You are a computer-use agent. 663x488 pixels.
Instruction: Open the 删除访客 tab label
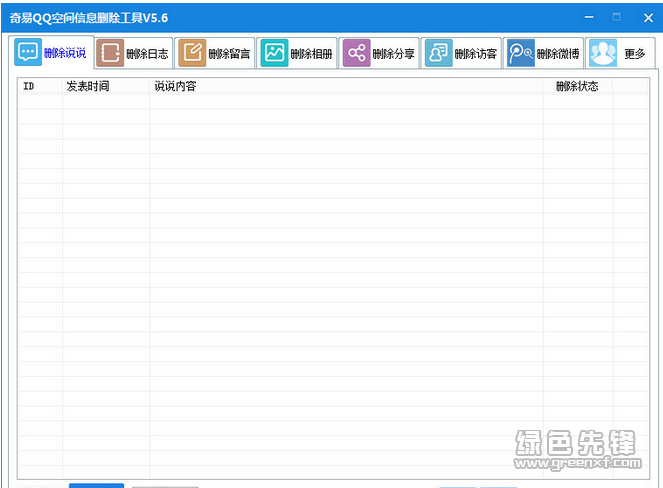[475, 54]
